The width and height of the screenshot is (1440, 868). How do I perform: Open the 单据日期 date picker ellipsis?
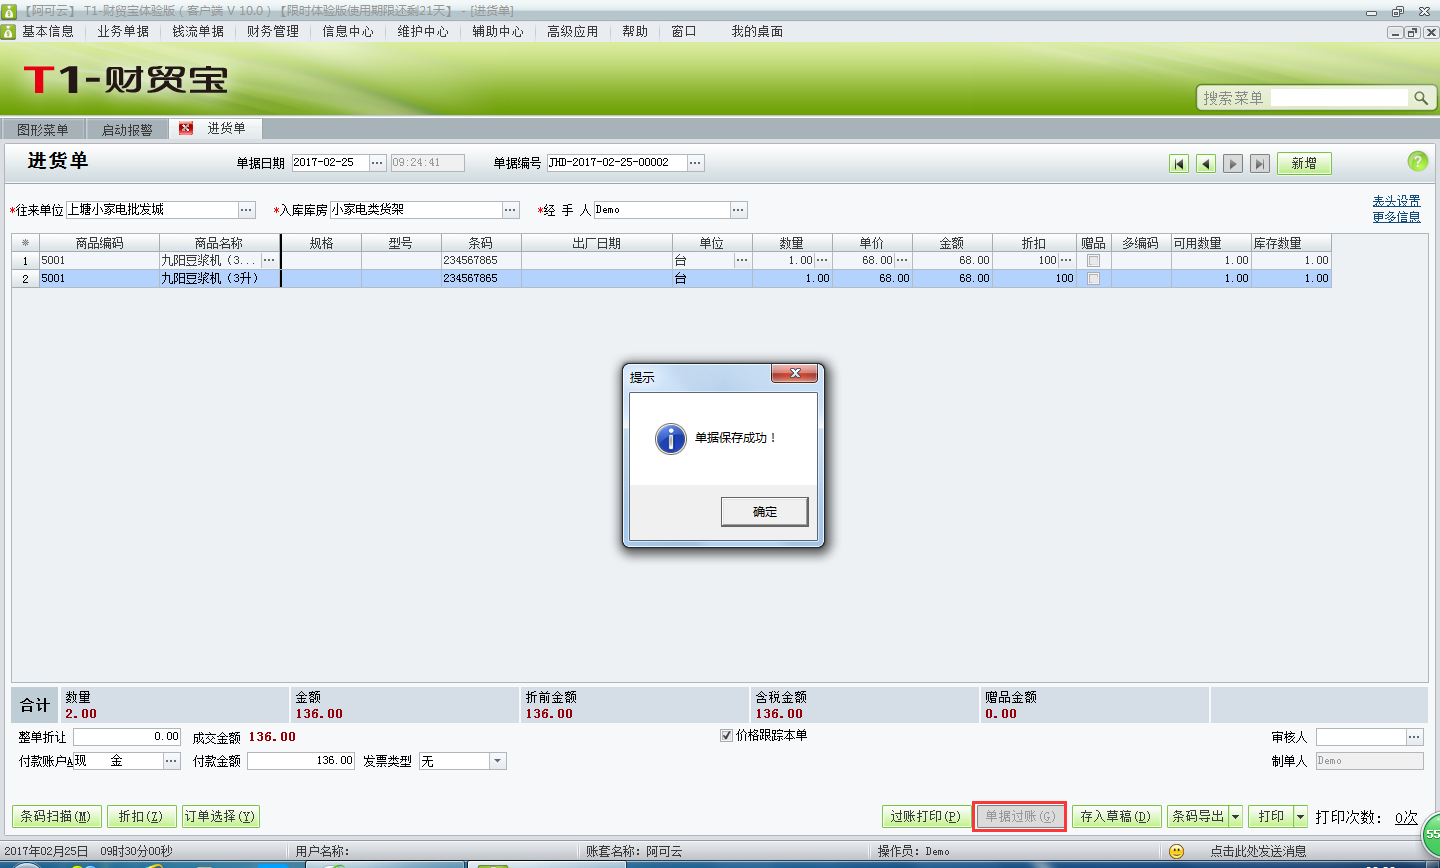click(x=375, y=161)
